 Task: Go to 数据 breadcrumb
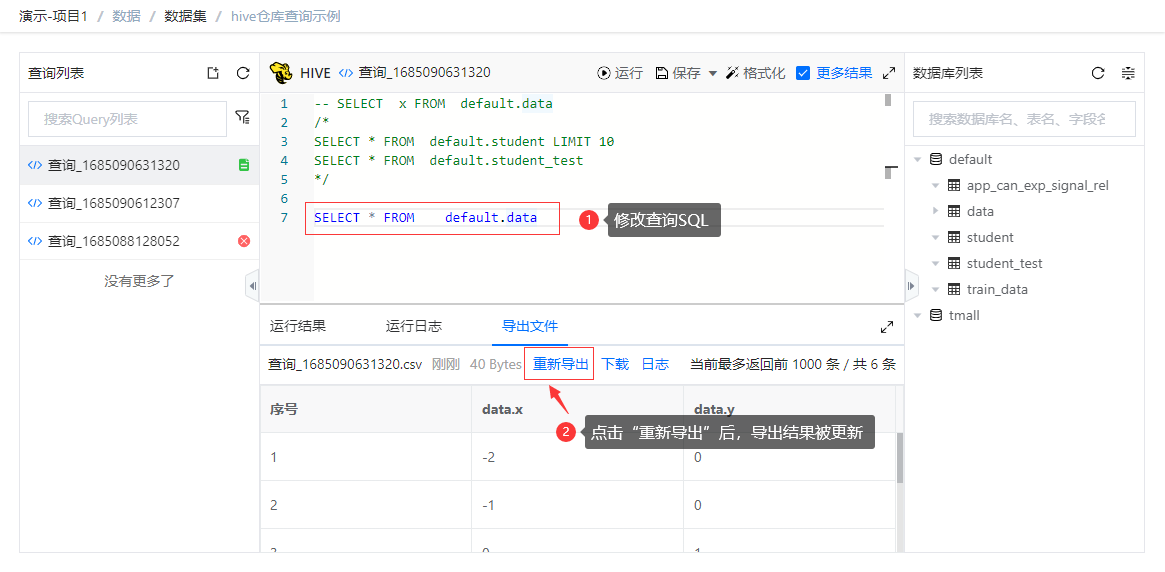[x=126, y=16]
